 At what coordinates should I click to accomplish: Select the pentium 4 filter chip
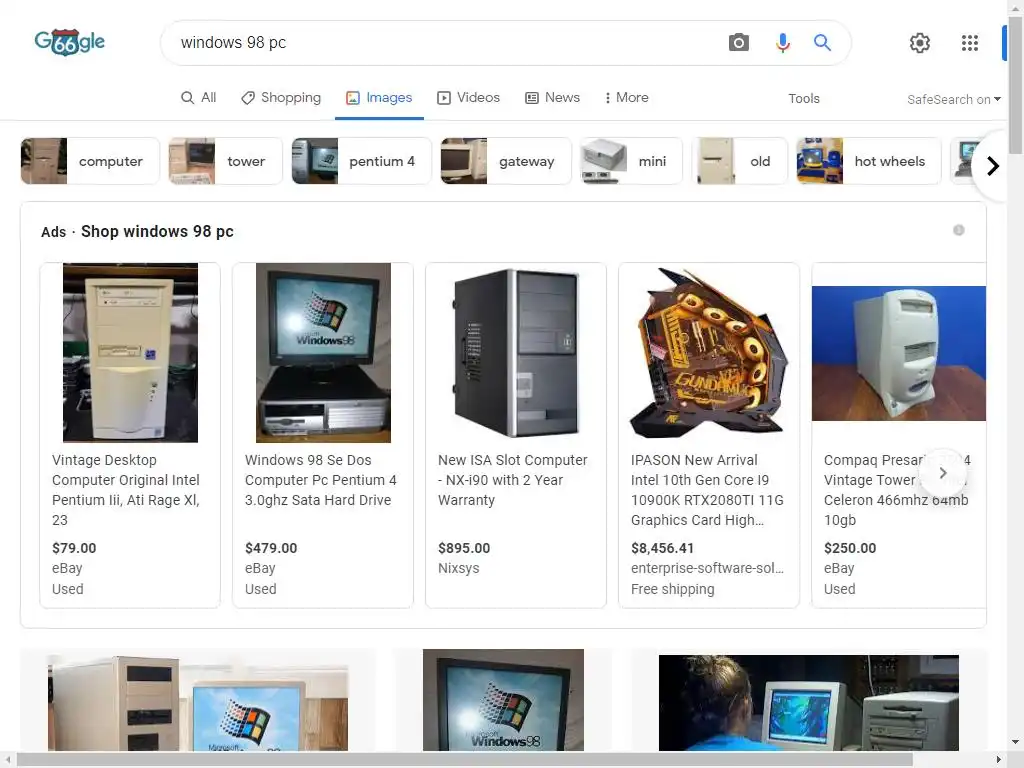361,161
